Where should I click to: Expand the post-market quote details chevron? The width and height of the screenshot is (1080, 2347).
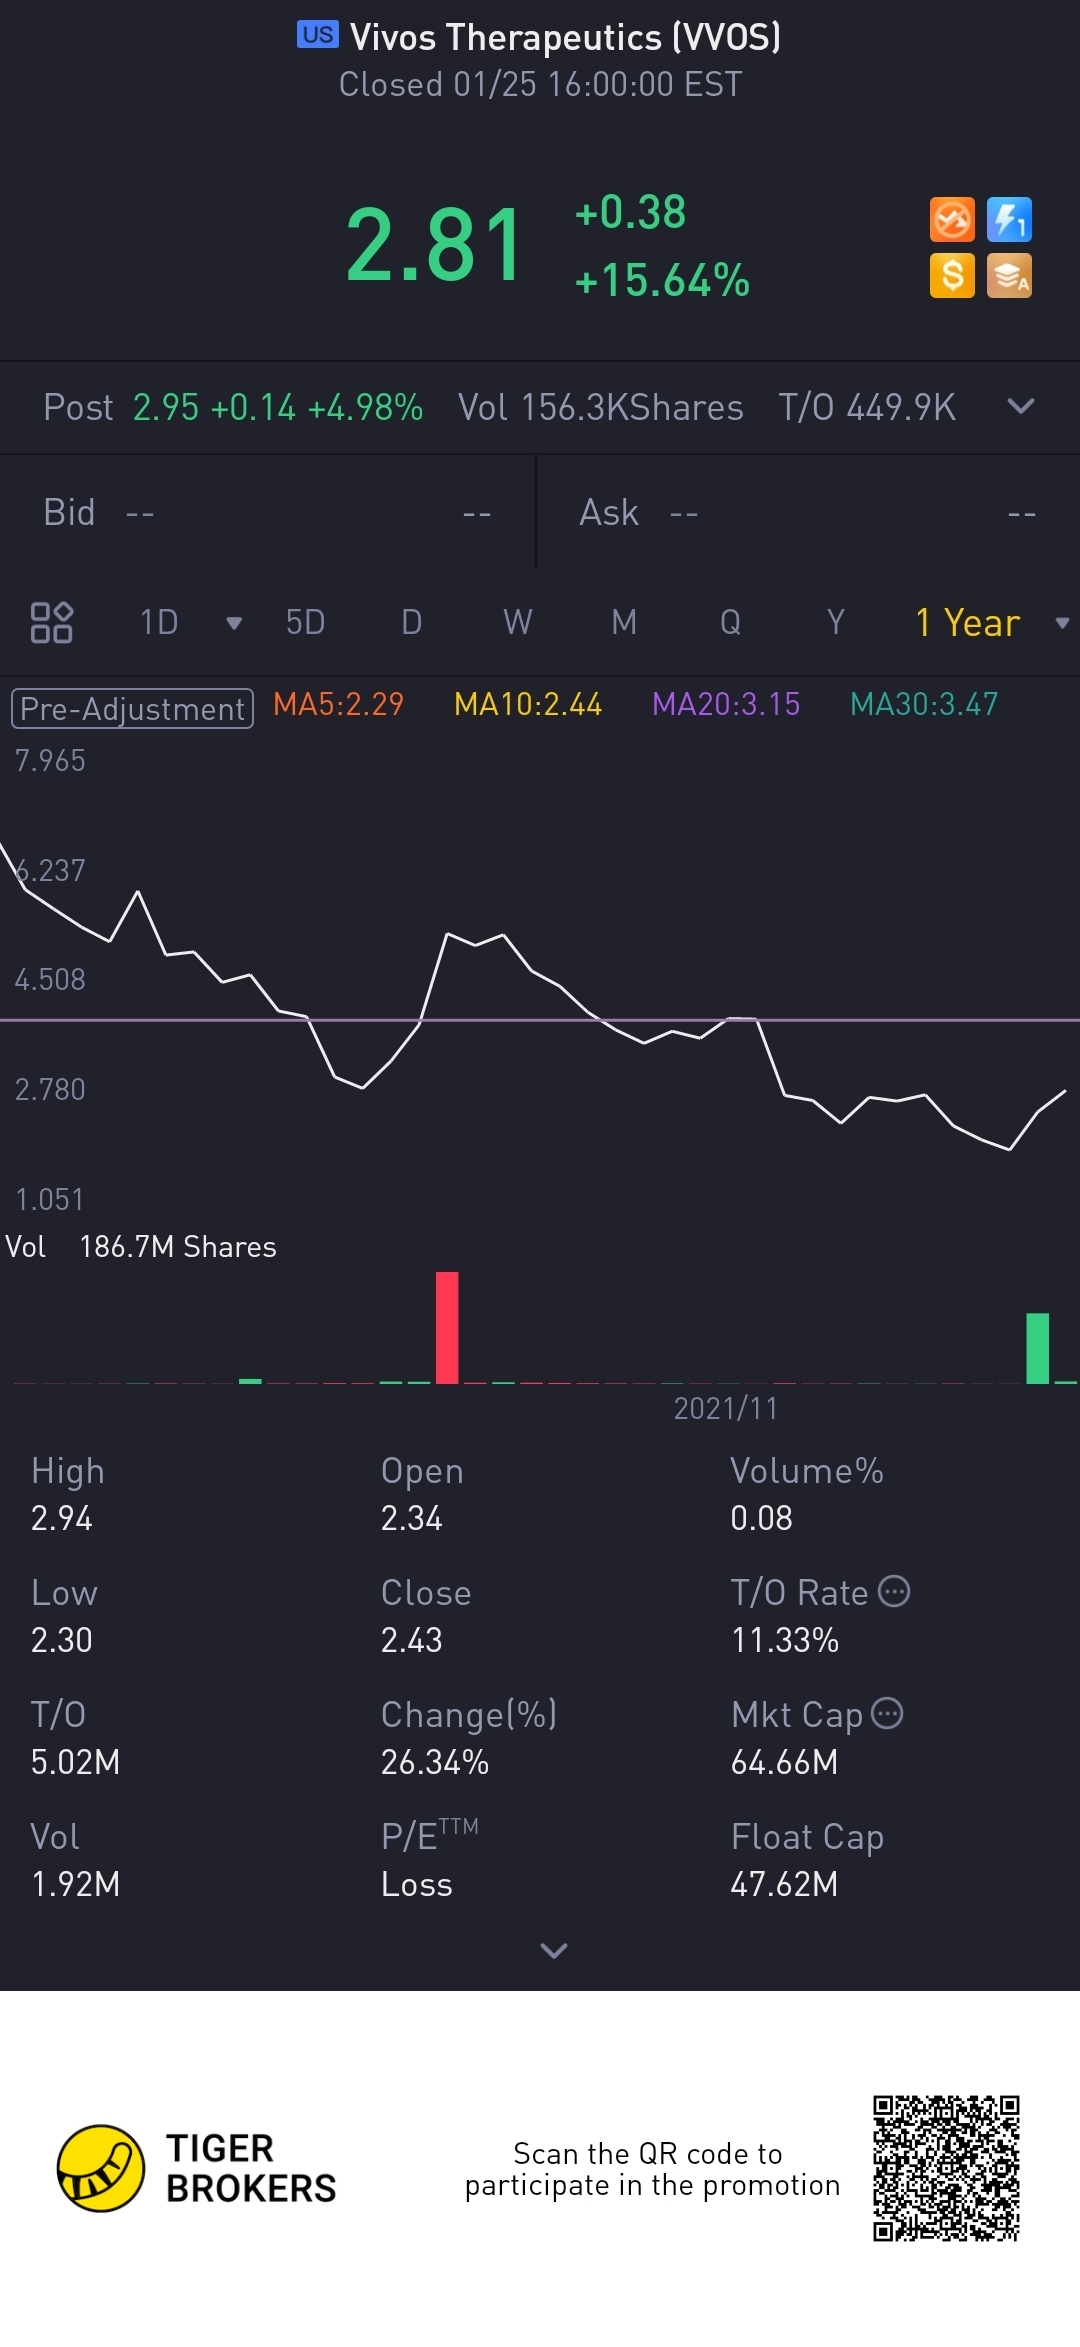pos(1020,406)
